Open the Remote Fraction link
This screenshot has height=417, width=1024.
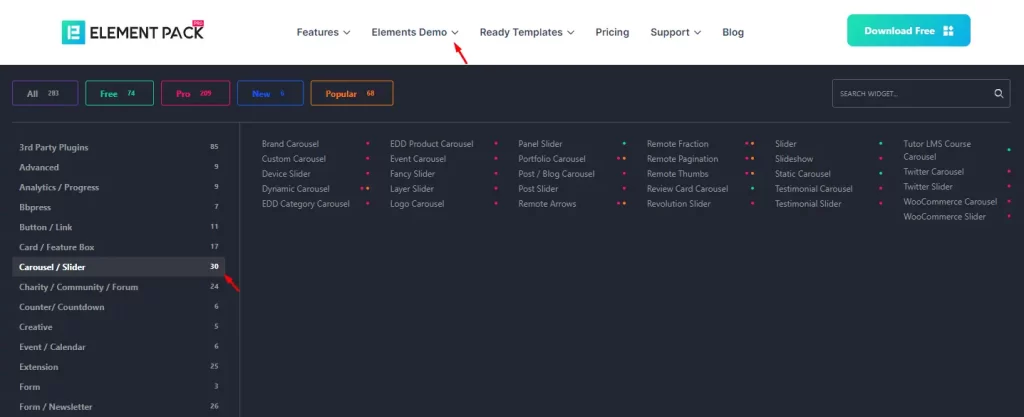[x=678, y=144]
